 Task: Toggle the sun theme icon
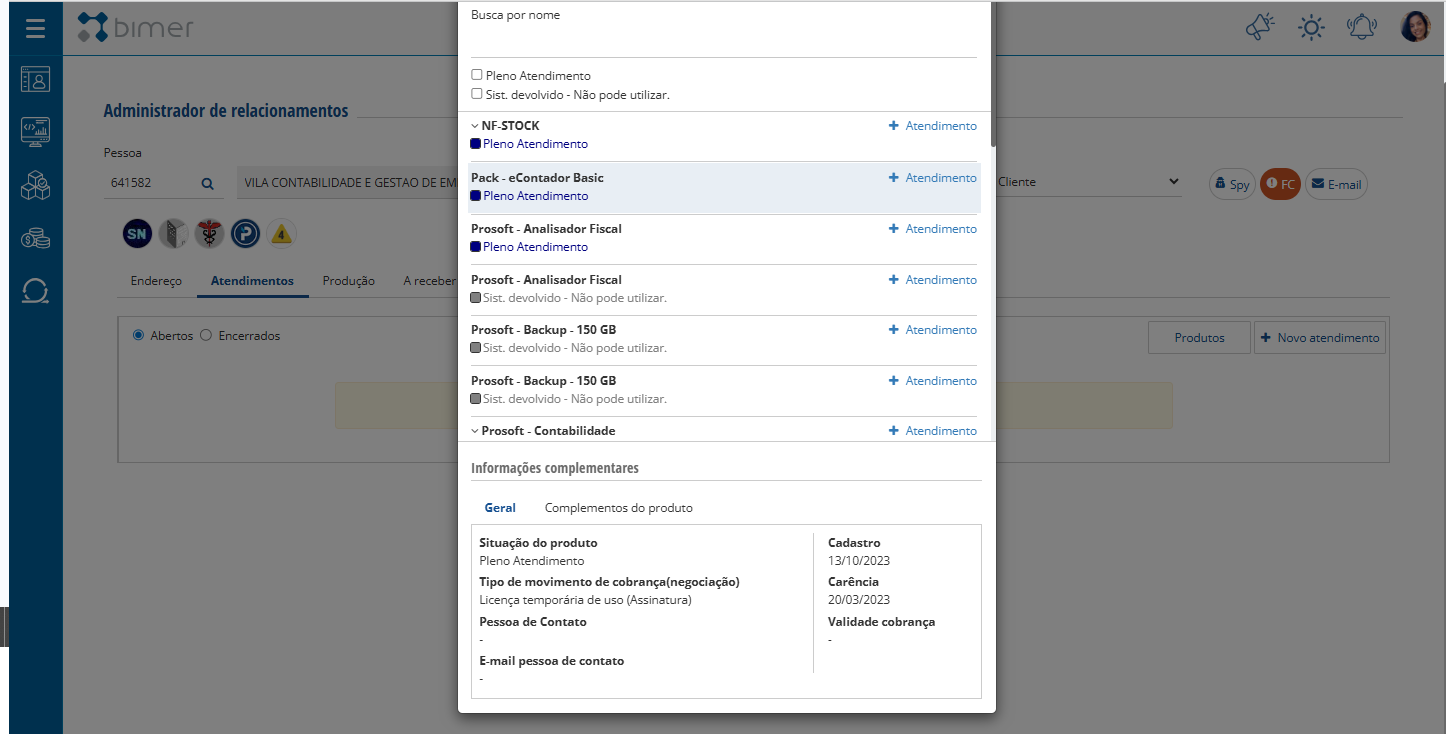(1311, 27)
